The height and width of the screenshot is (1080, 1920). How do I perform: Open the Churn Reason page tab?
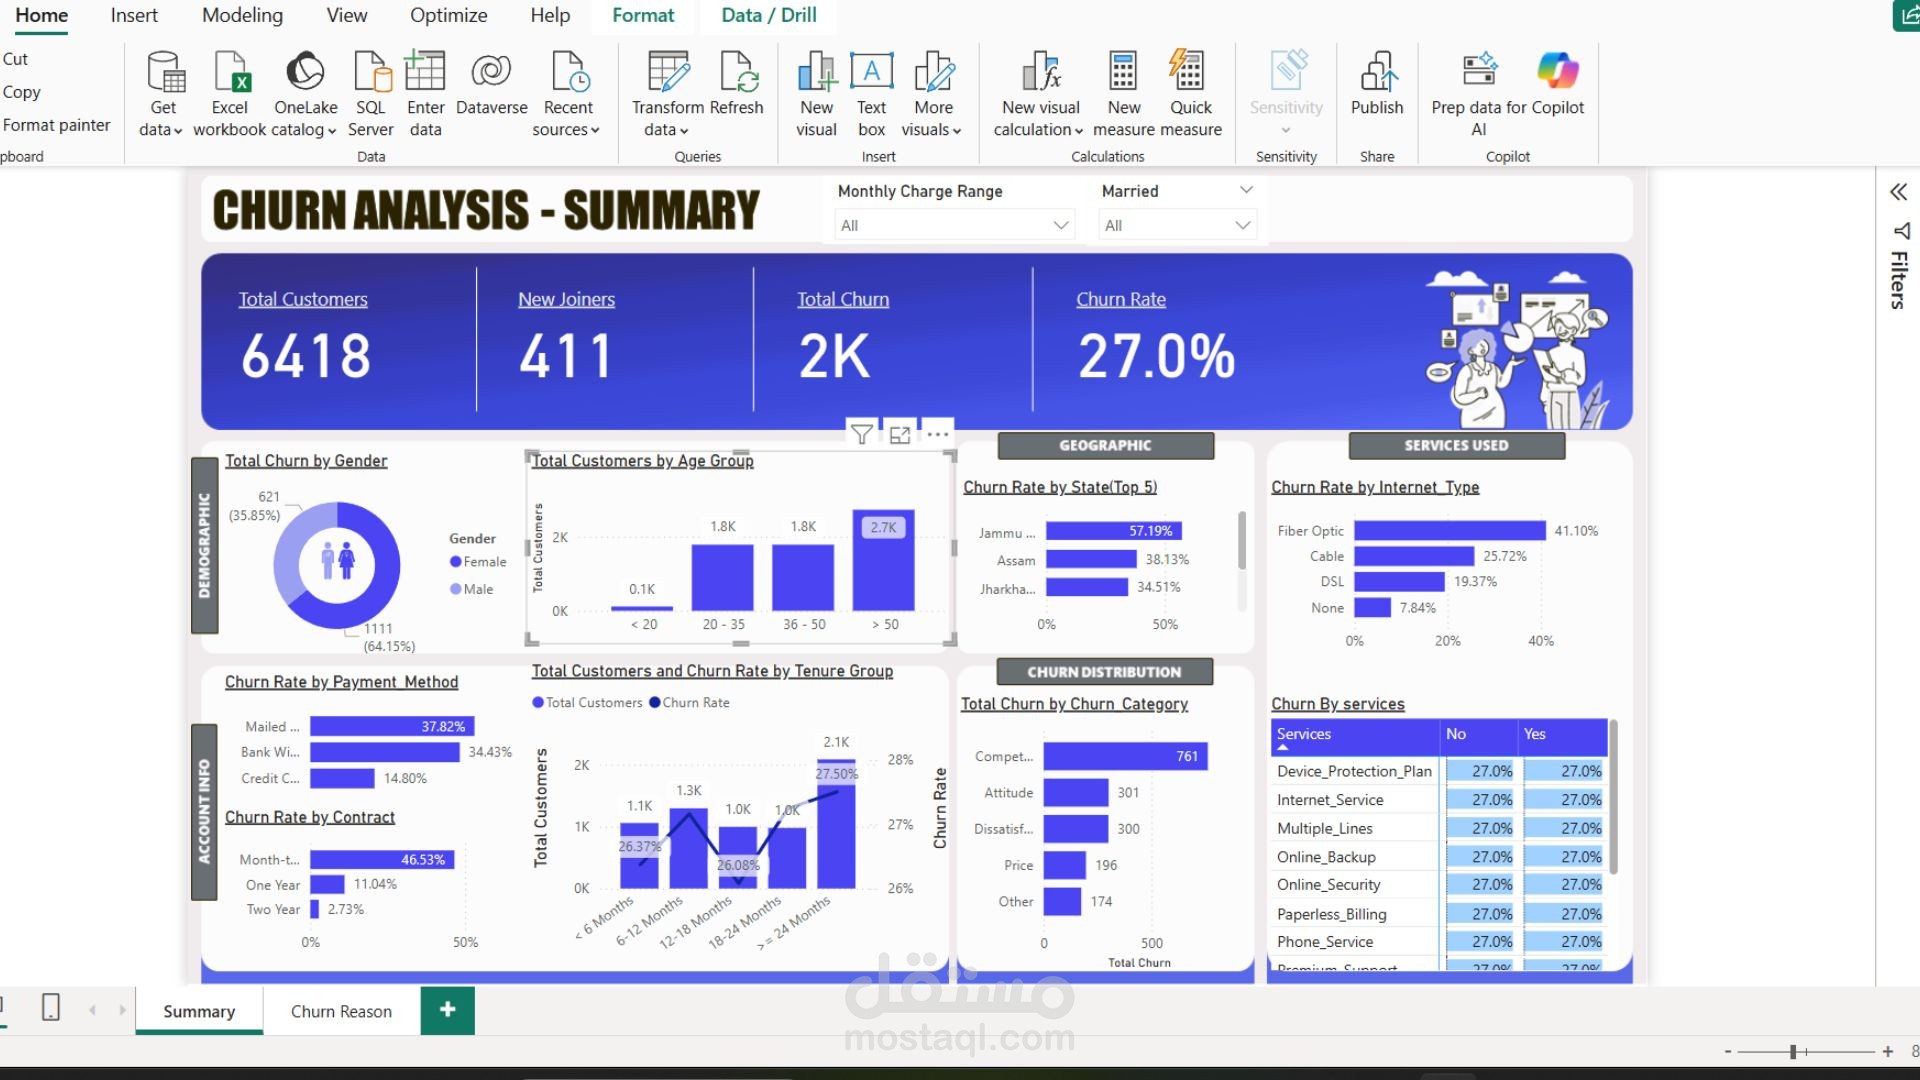click(341, 1011)
